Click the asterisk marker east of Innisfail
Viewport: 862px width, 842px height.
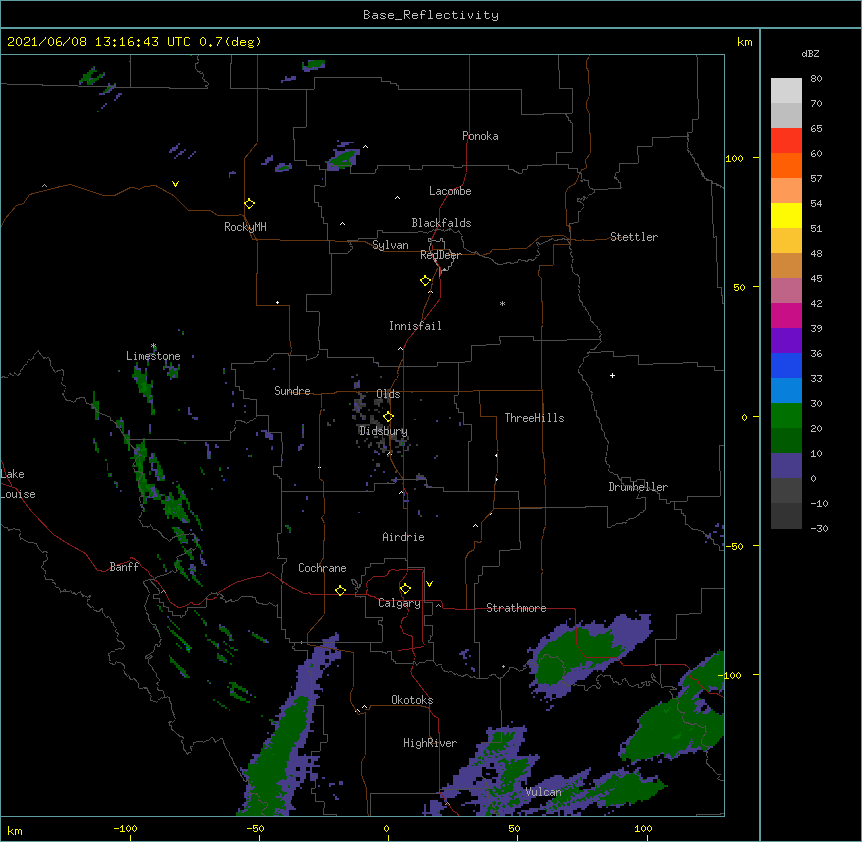[502, 303]
